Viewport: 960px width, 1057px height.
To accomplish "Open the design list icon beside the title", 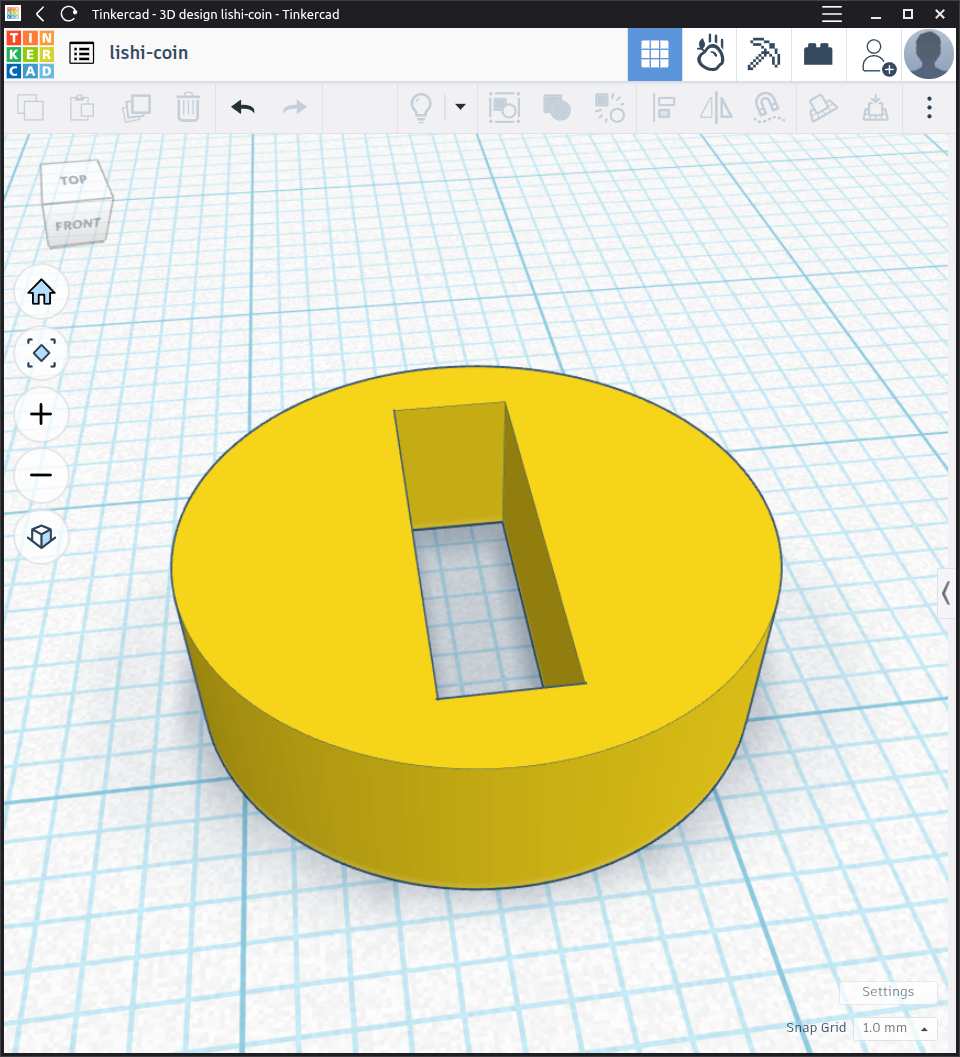I will [82, 54].
